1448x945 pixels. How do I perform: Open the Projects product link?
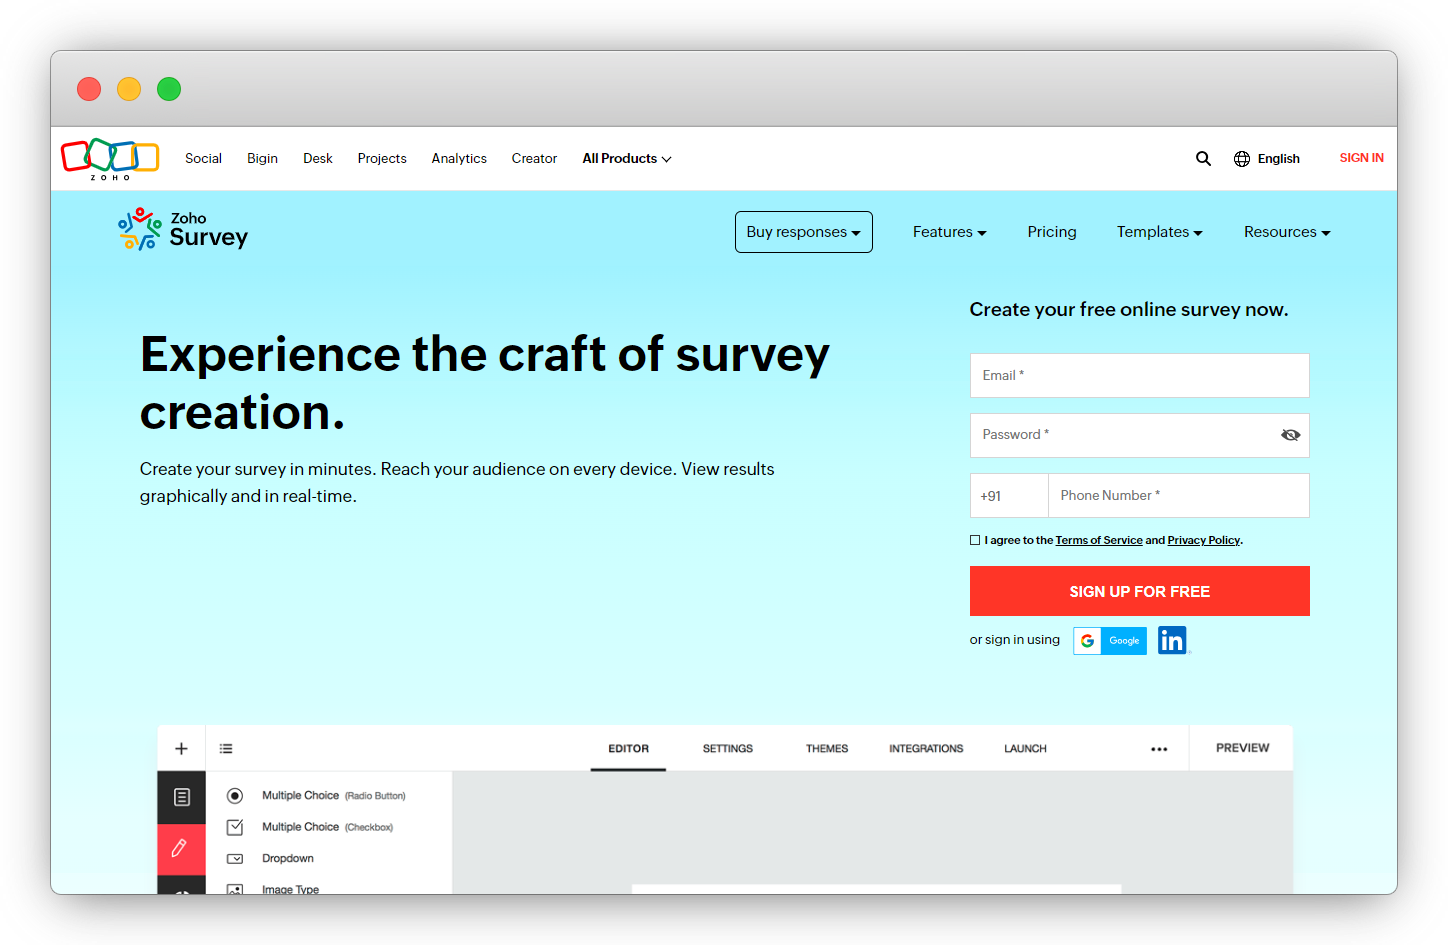[382, 159]
